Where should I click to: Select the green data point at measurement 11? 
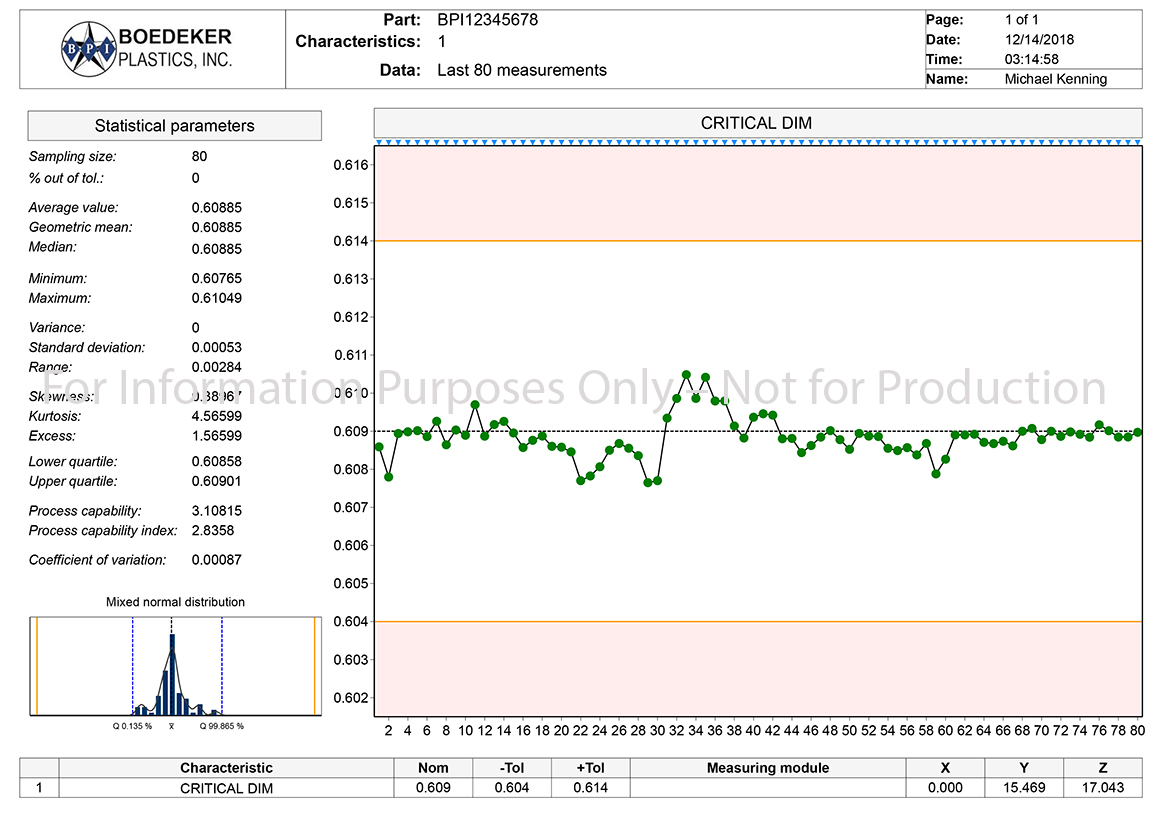tap(475, 405)
